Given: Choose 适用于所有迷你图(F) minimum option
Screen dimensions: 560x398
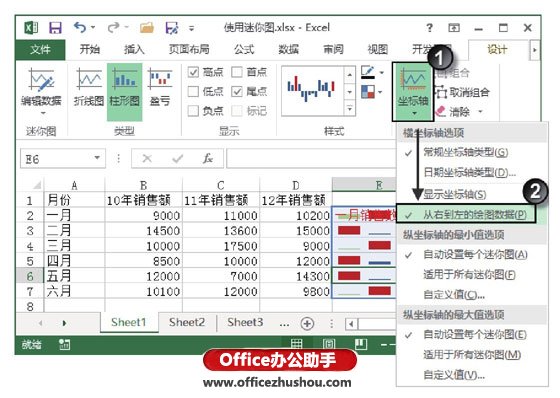Looking at the screenshot, I should (472, 274).
